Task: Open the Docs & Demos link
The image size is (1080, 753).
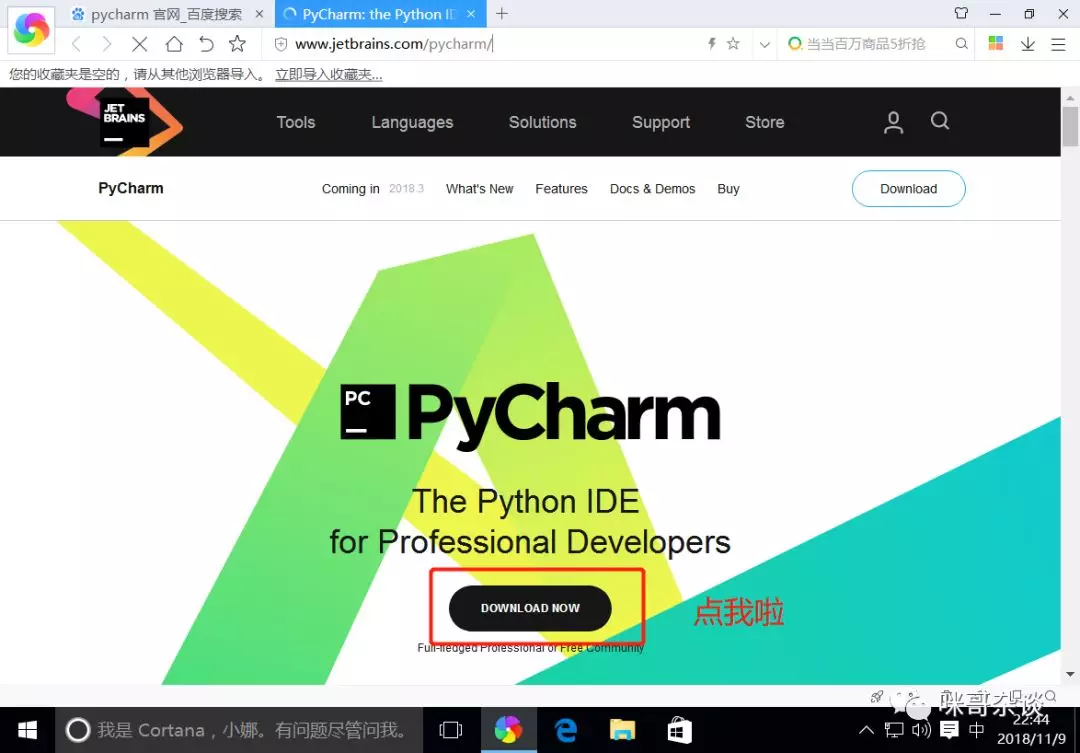Action: pyautogui.click(x=652, y=189)
